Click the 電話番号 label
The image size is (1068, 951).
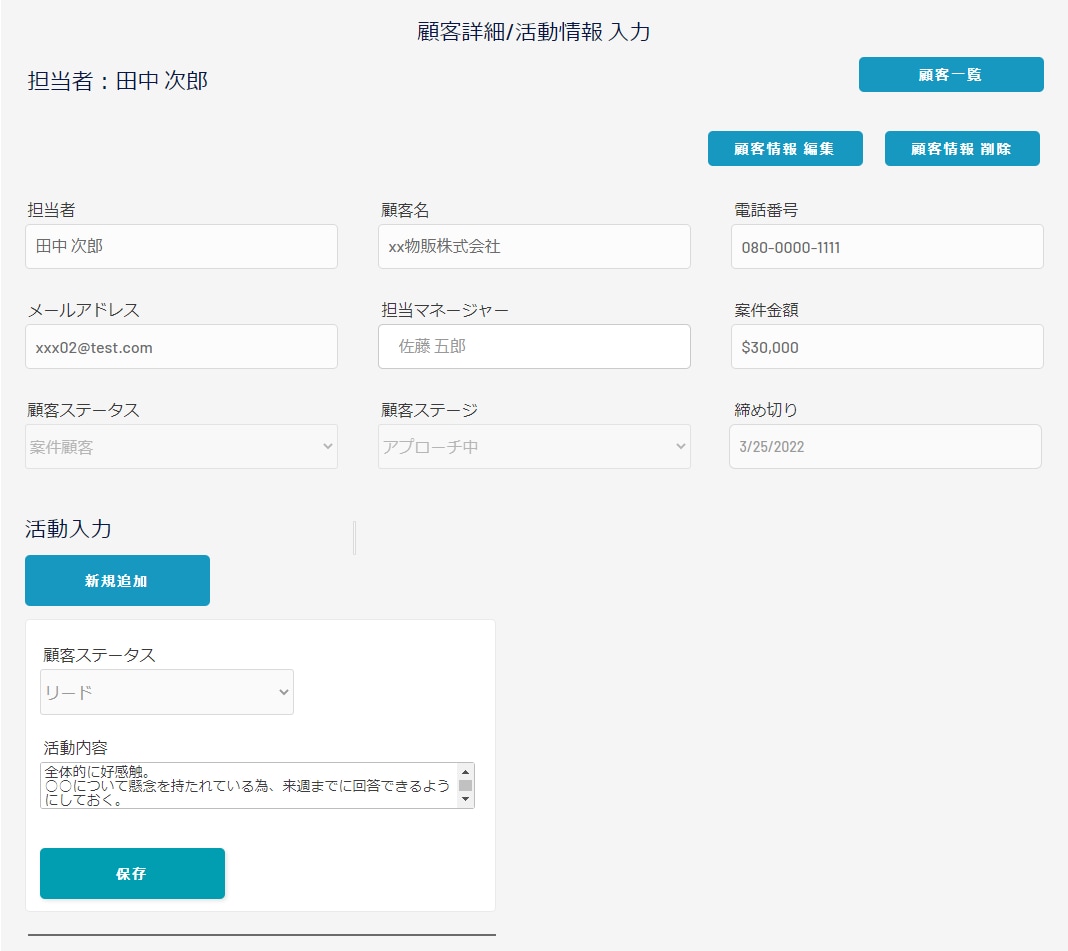766,210
